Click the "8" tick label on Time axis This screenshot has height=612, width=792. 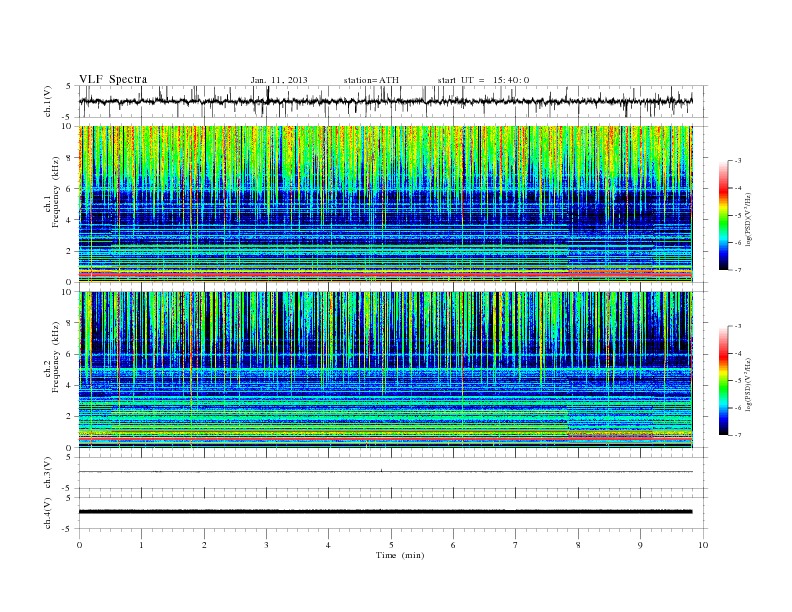click(x=578, y=545)
